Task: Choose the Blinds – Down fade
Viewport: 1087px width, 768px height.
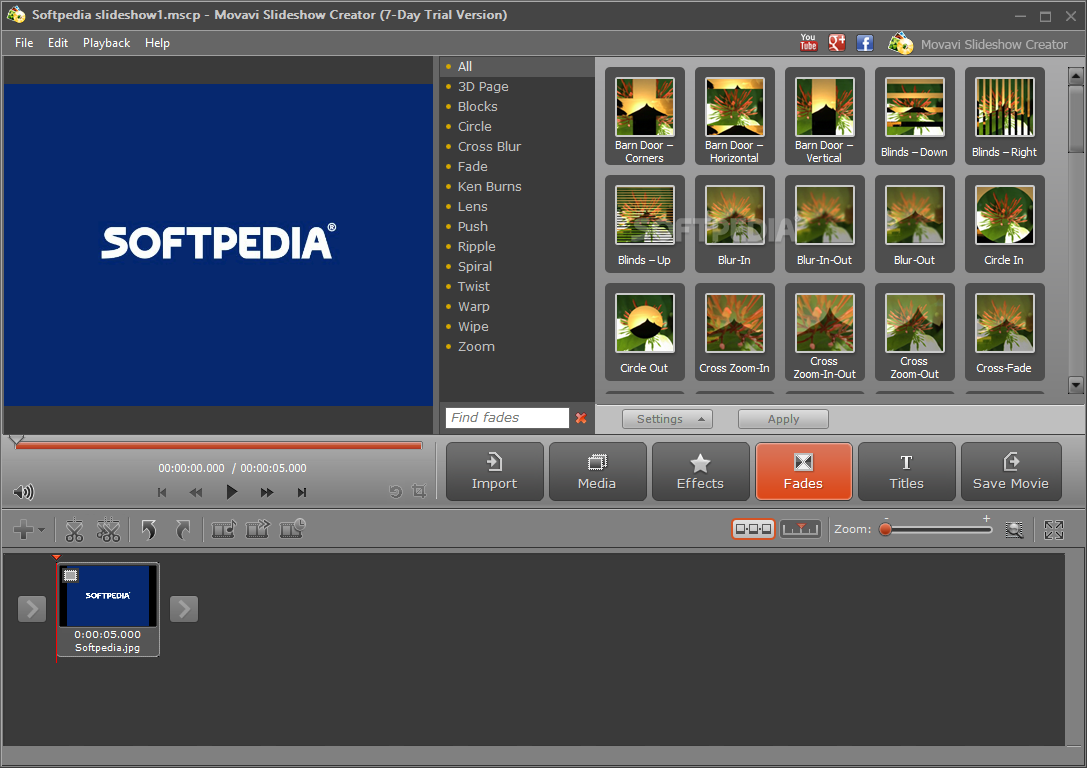Action: coord(914,116)
